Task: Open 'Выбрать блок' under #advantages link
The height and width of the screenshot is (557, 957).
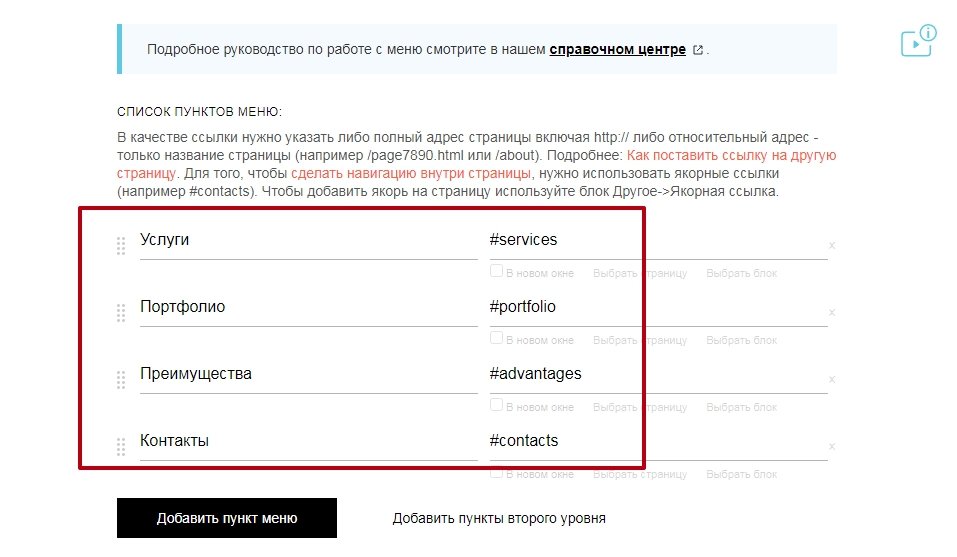Action: [742, 408]
